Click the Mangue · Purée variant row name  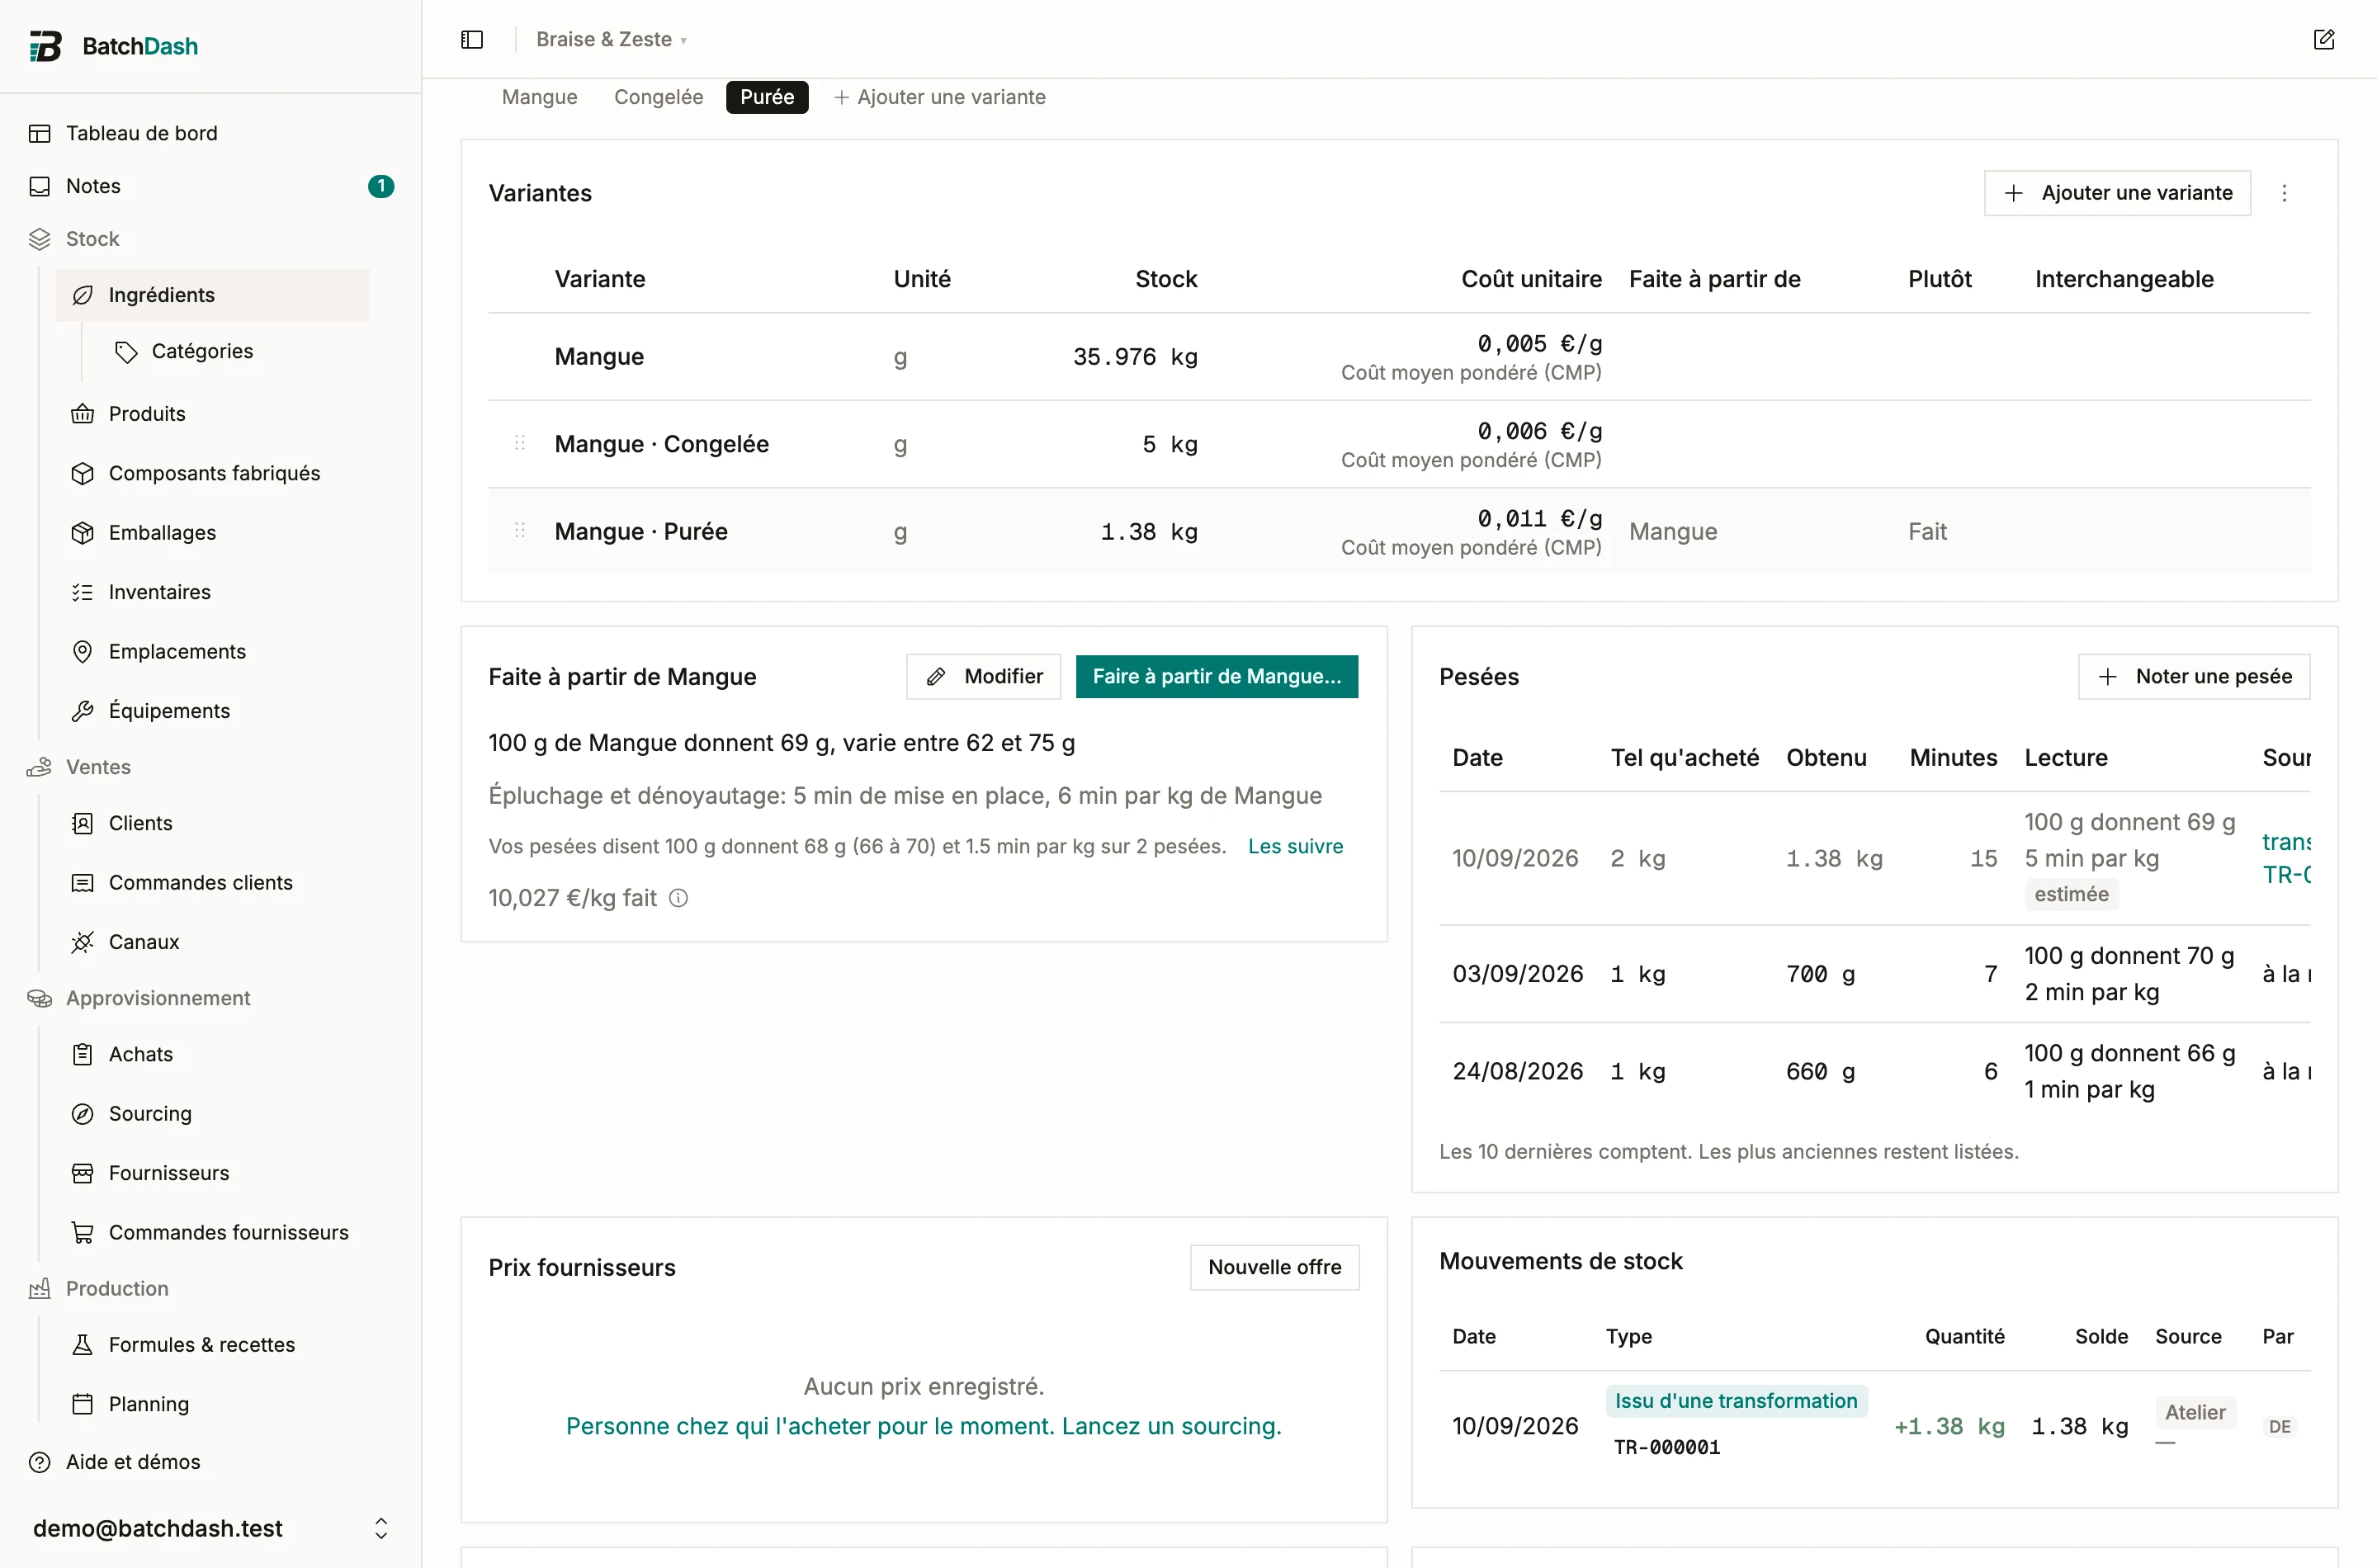click(x=641, y=531)
